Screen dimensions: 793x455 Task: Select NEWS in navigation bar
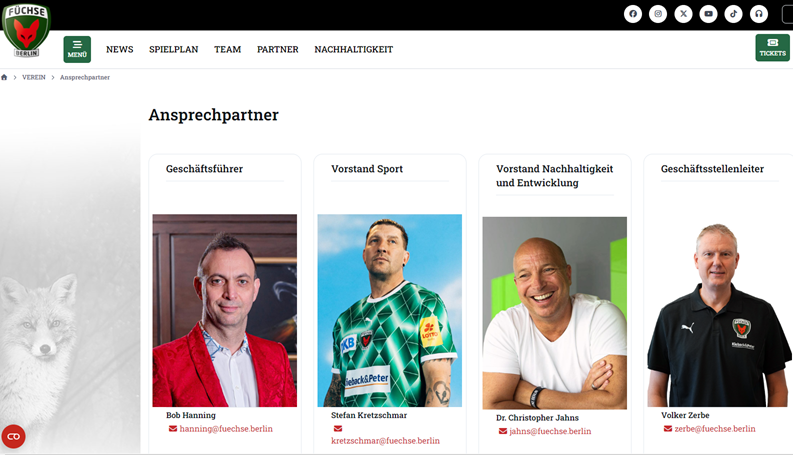point(119,50)
